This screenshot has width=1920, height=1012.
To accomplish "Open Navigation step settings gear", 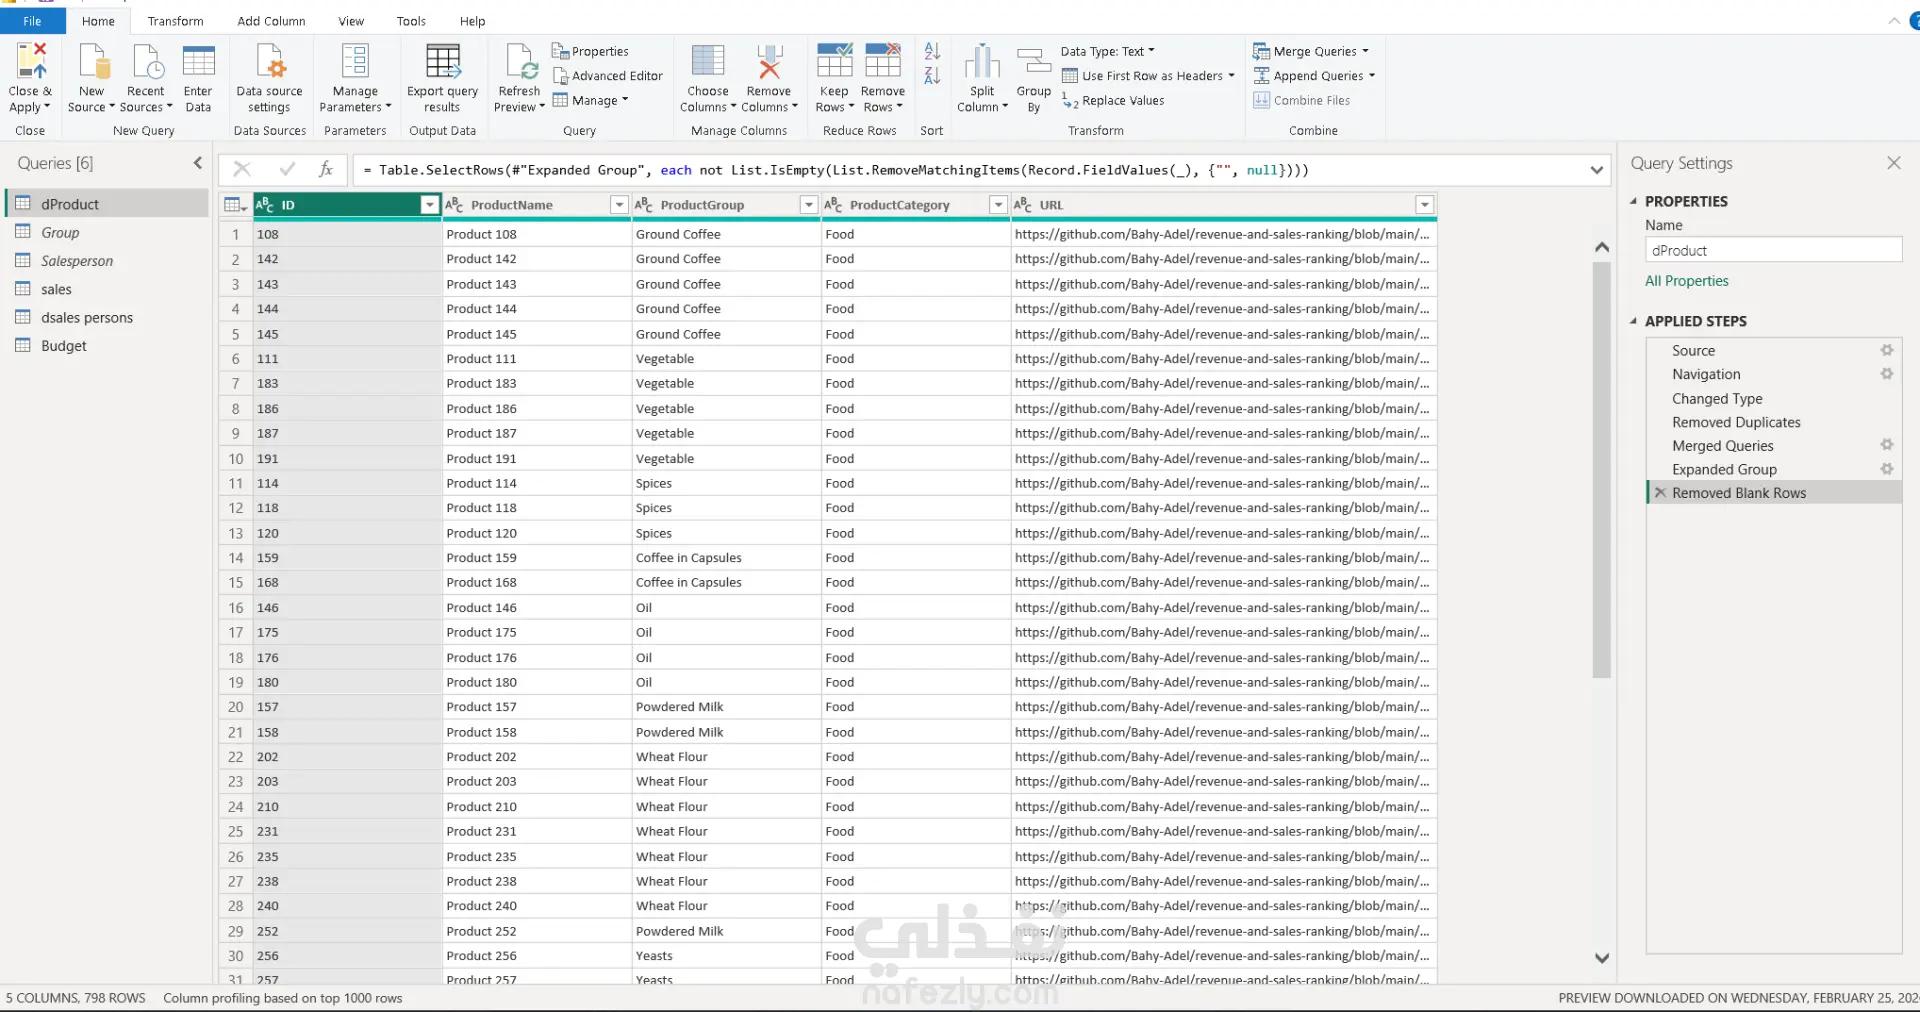I will click(1887, 374).
